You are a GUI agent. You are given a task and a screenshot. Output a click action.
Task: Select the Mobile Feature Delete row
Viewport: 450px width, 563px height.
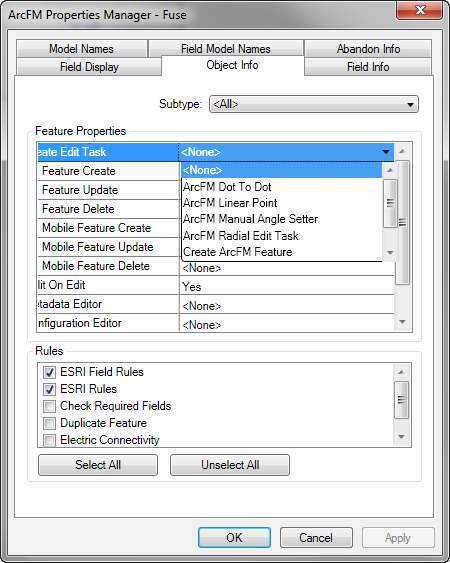(108, 266)
